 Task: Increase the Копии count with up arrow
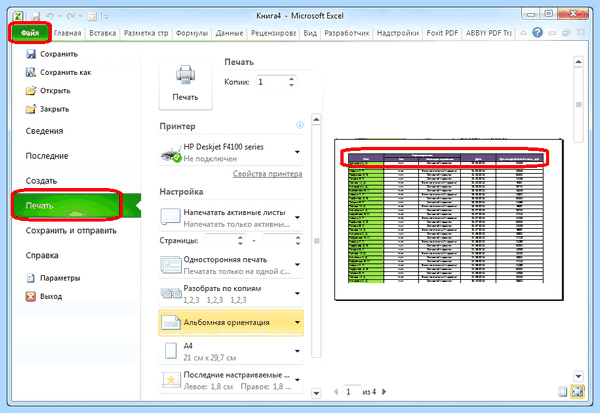[x=292, y=79]
